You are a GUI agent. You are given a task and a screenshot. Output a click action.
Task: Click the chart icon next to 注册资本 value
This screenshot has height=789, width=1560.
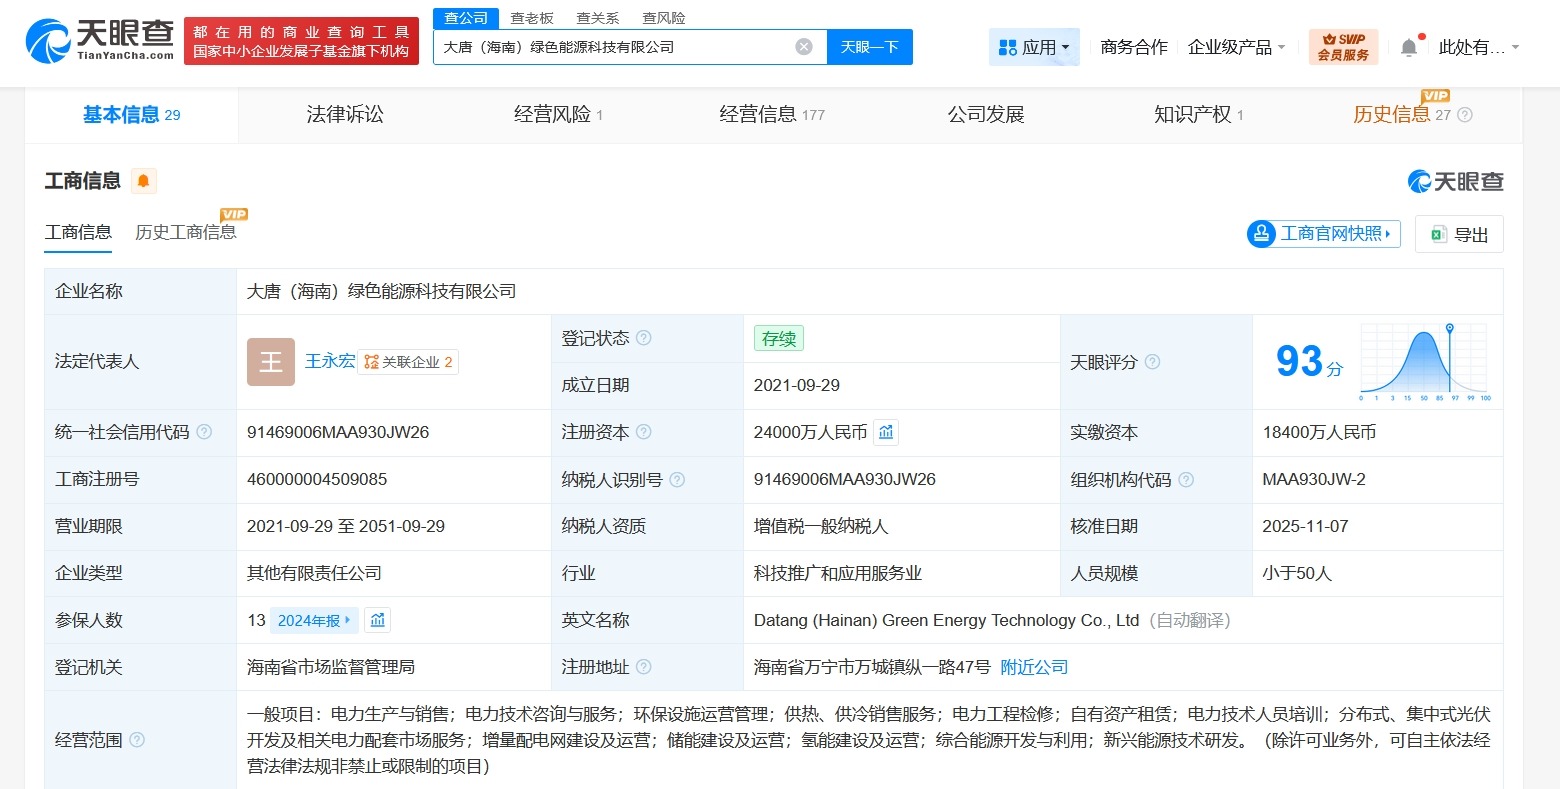tap(886, 432)
